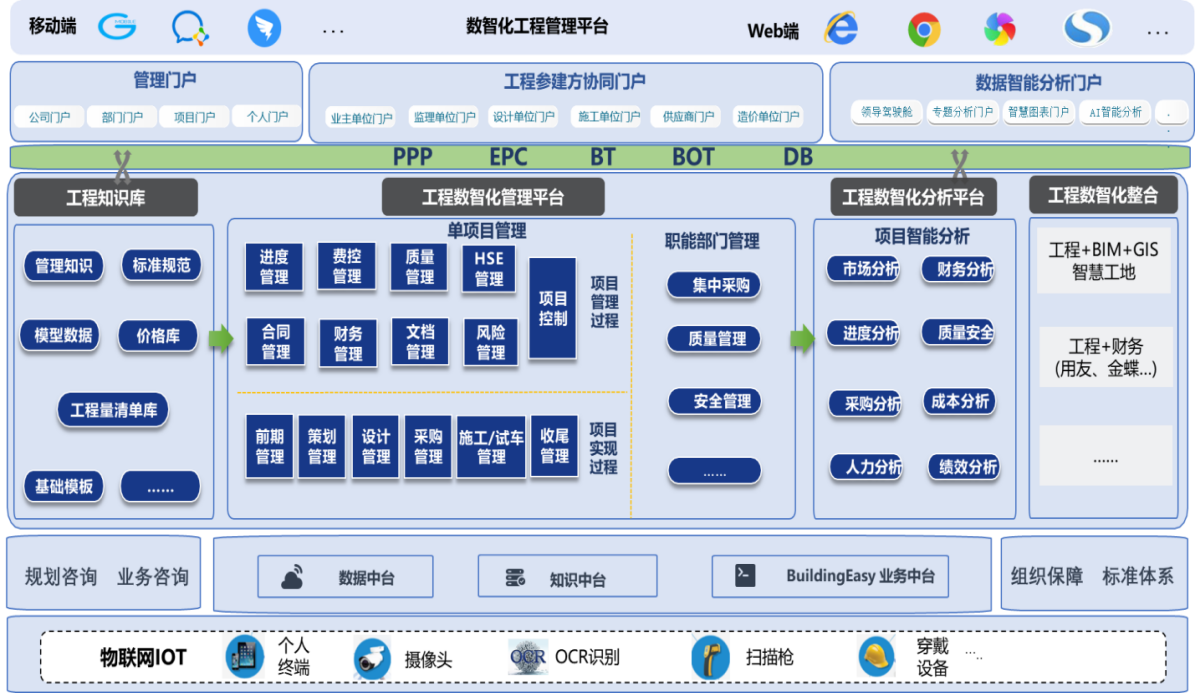The height and width of the screenshot is (693, 1195).
Task: Click the Google Chrome browser icon
Action: click(x=924, y=30)
